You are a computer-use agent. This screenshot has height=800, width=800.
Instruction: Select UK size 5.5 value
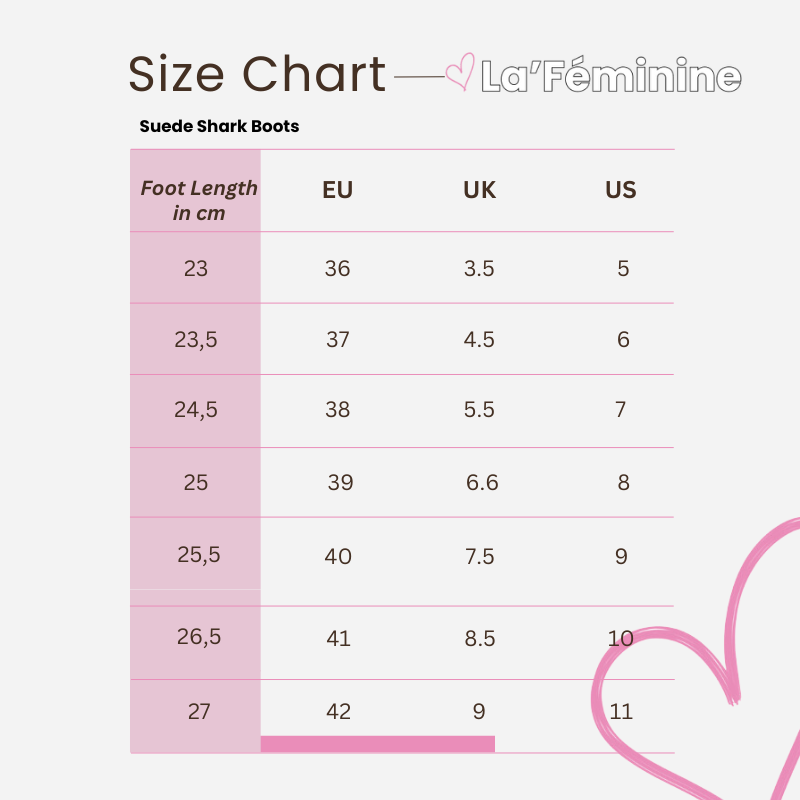point(479,410)
